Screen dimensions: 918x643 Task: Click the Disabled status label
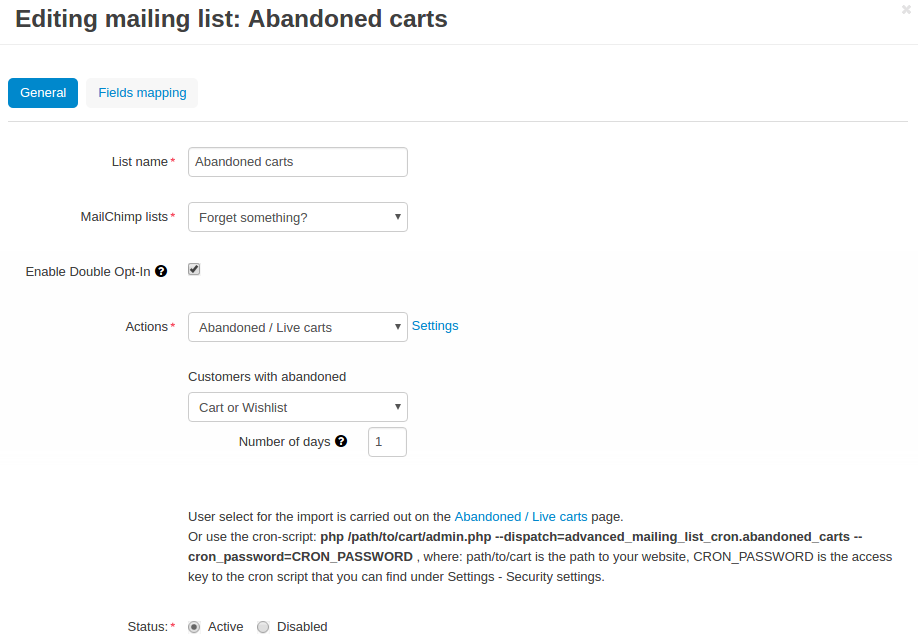tap(302, 627)
